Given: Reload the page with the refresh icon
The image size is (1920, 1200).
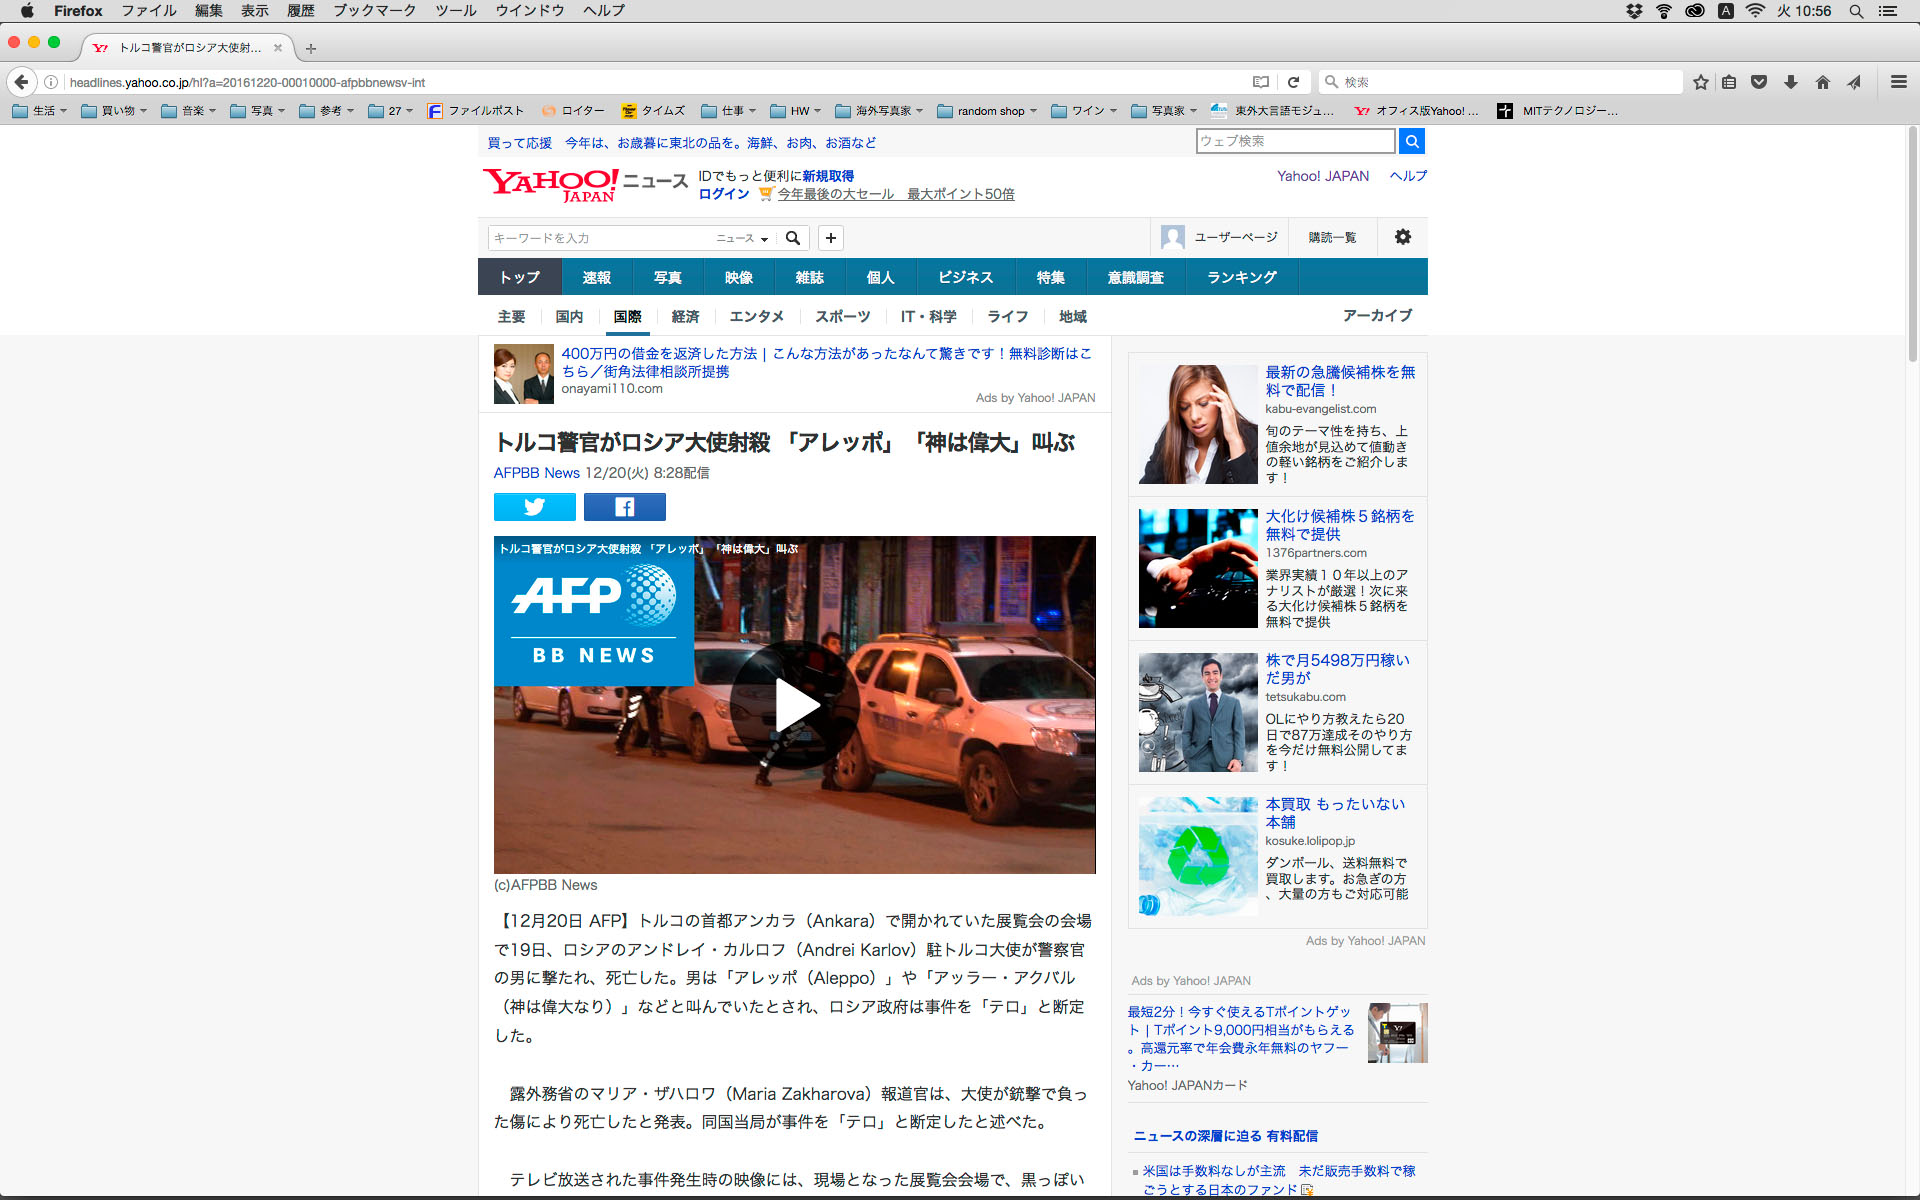Looking at the screenshot, I should (1293, 82).
